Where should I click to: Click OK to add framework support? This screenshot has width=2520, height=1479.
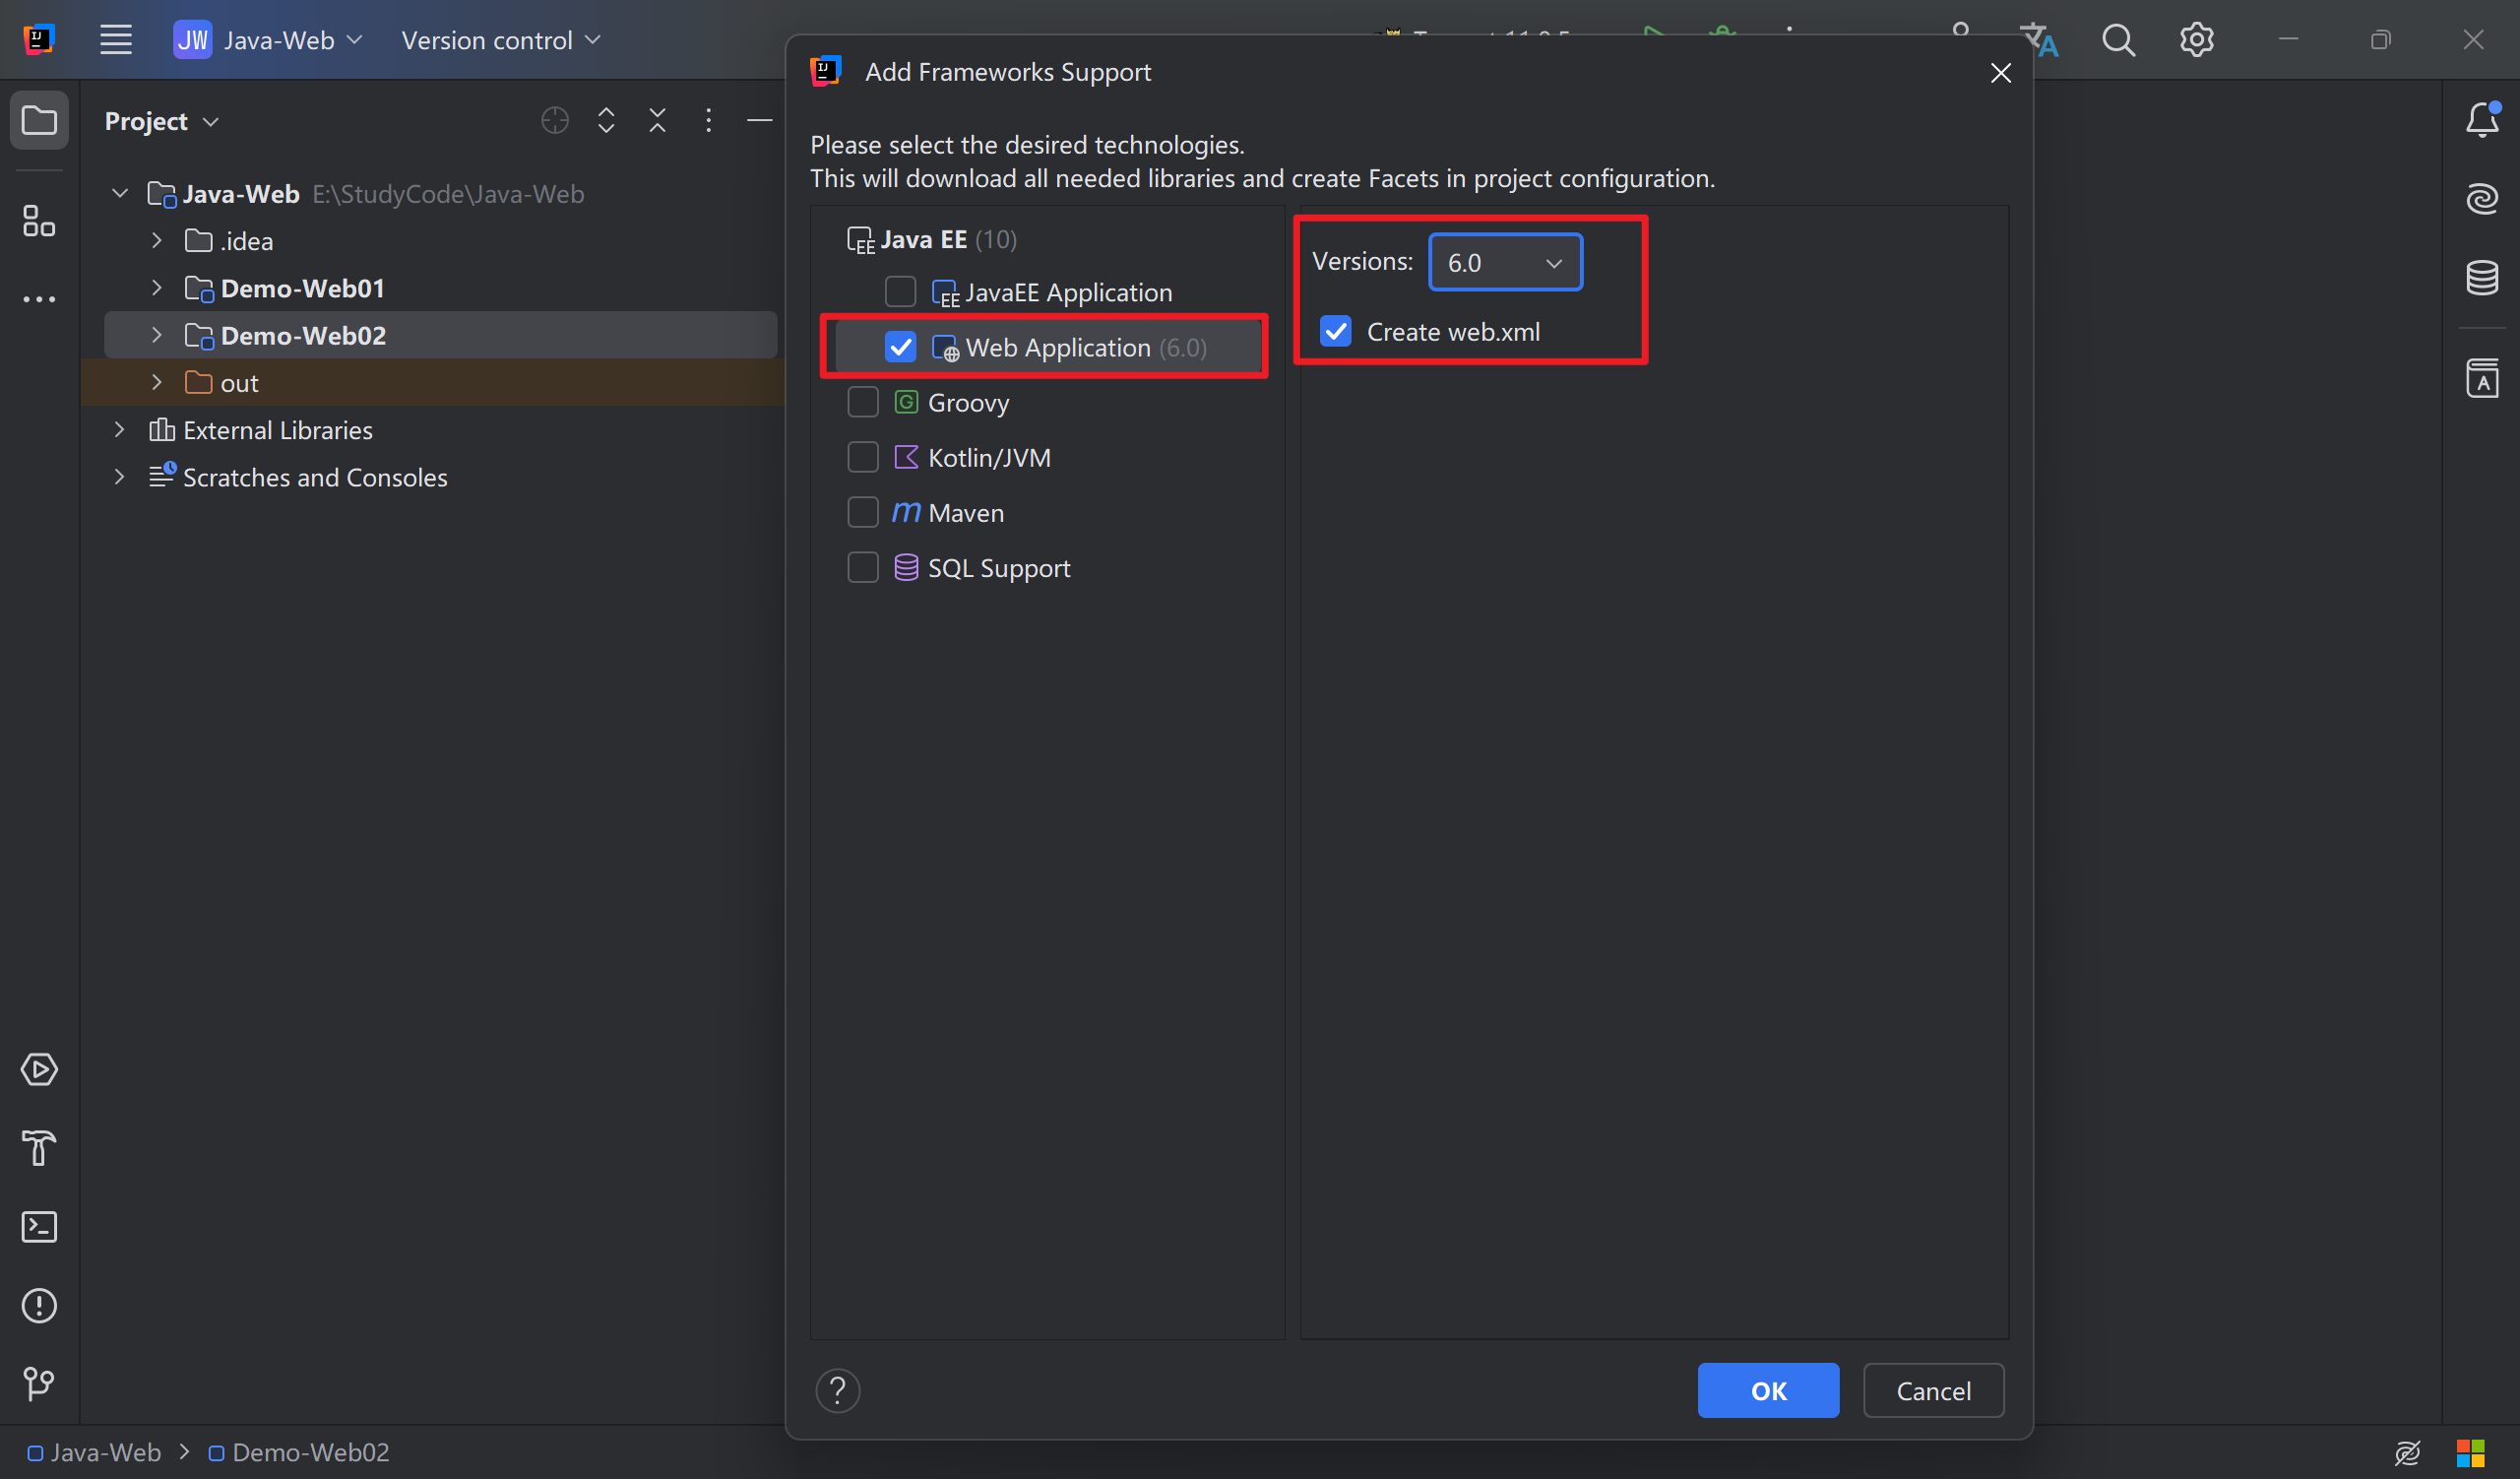(1768, 1390)
